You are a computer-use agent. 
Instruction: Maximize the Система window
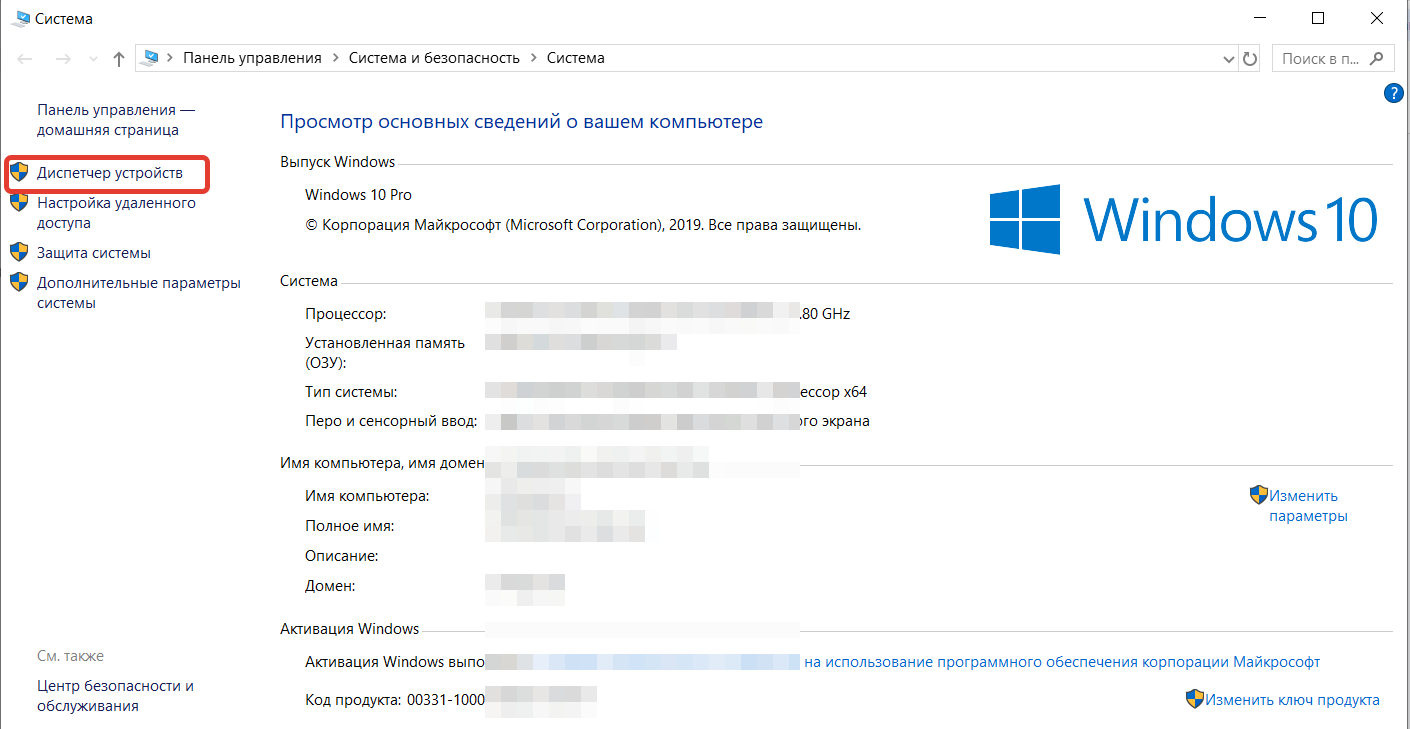click(x=1318, y=18)
